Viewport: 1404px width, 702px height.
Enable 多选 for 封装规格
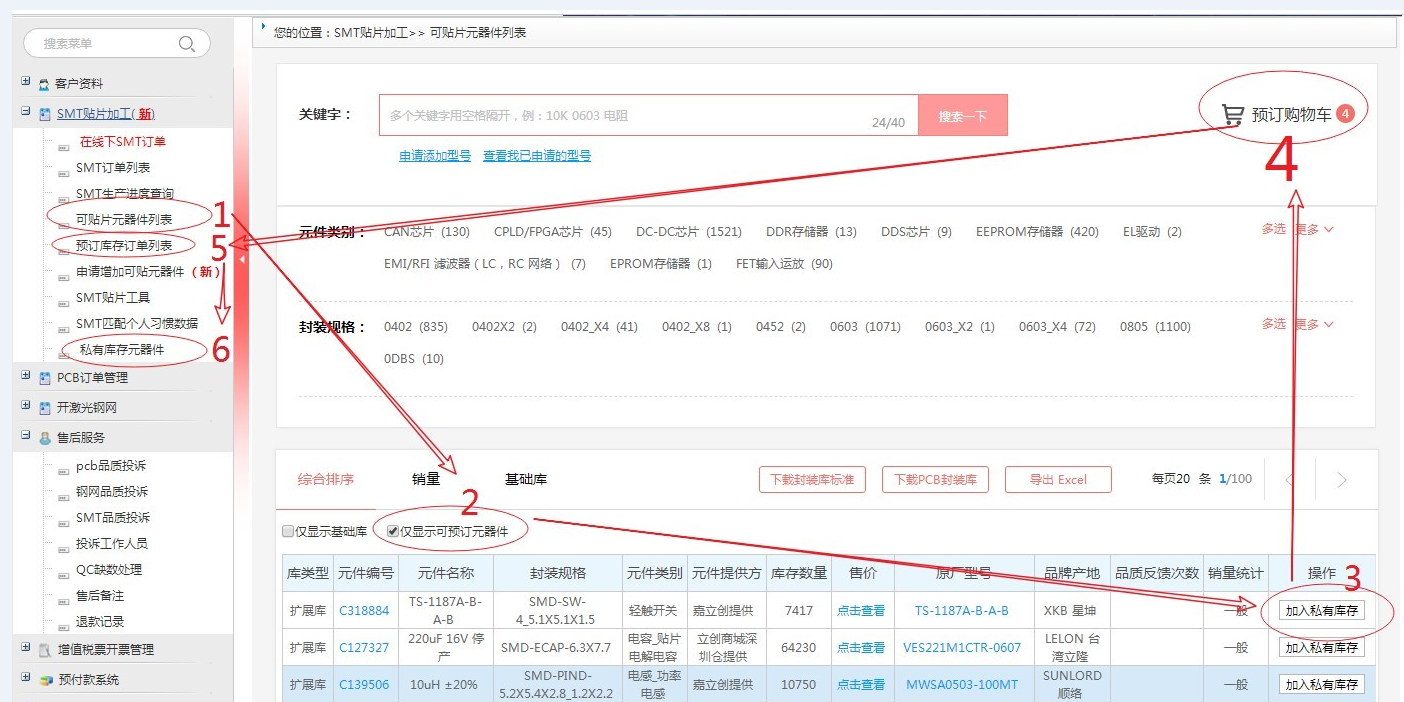[x=1273, y=324]
